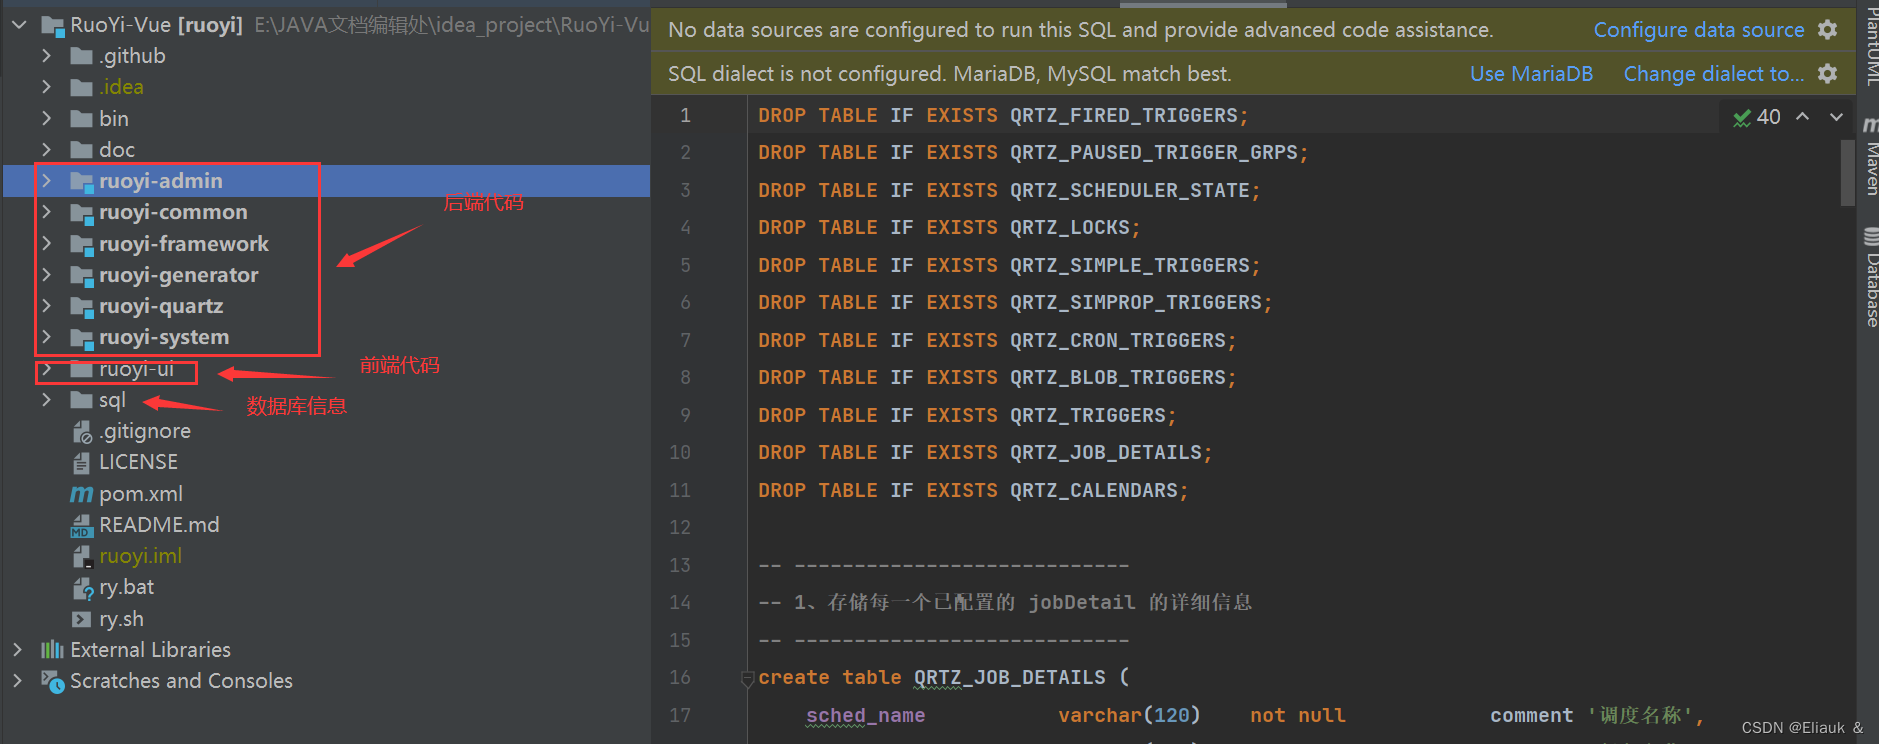Expand the ruoyi-framework module
The height and width of the screenshot is (744, 1879).
pos(46,244)
